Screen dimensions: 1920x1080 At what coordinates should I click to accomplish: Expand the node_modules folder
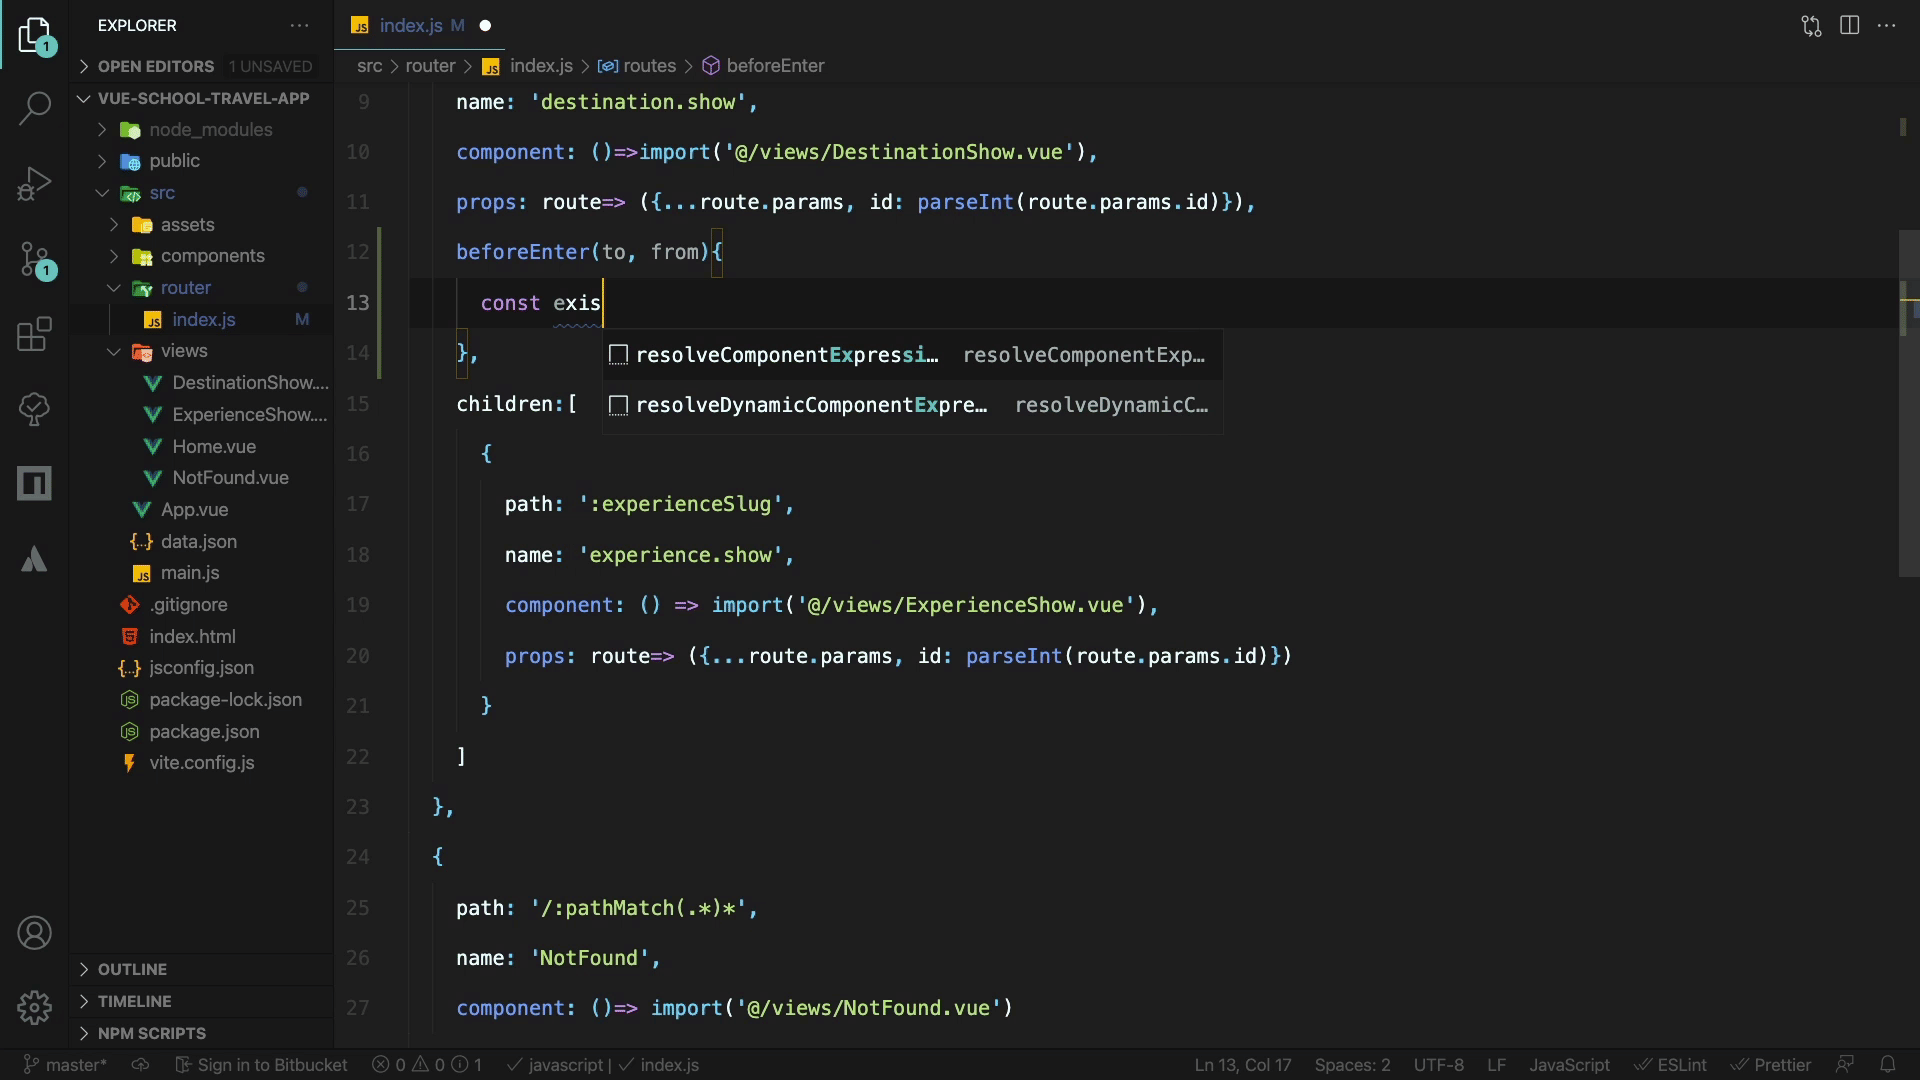210,130
